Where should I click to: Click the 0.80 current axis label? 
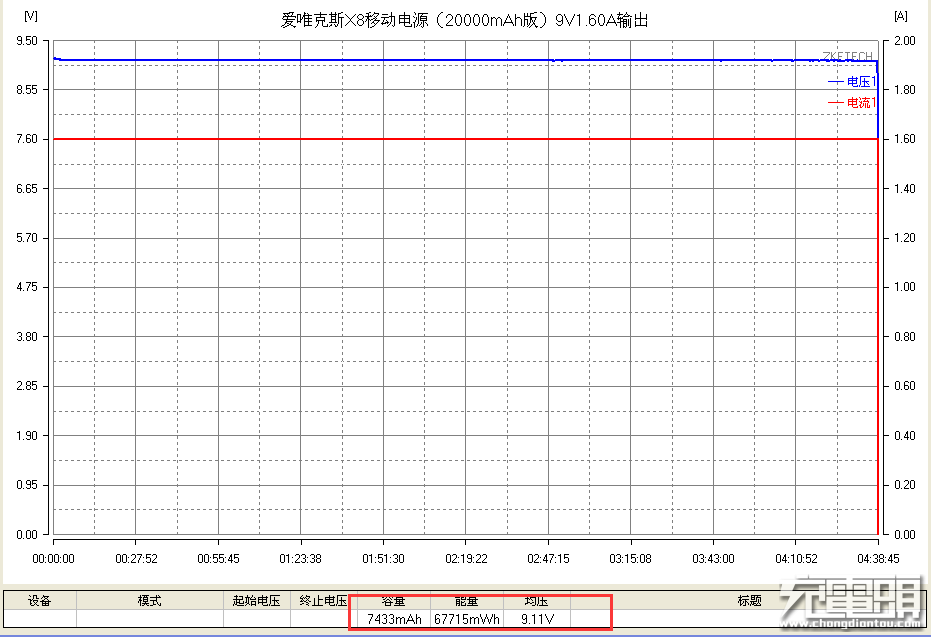coord(904,337)
